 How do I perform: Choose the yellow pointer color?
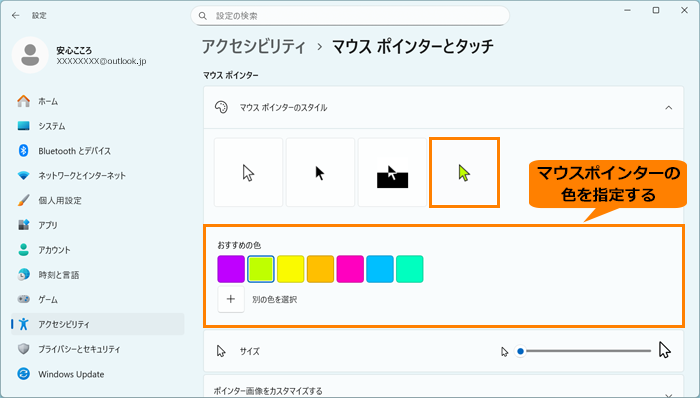(291, 269)
